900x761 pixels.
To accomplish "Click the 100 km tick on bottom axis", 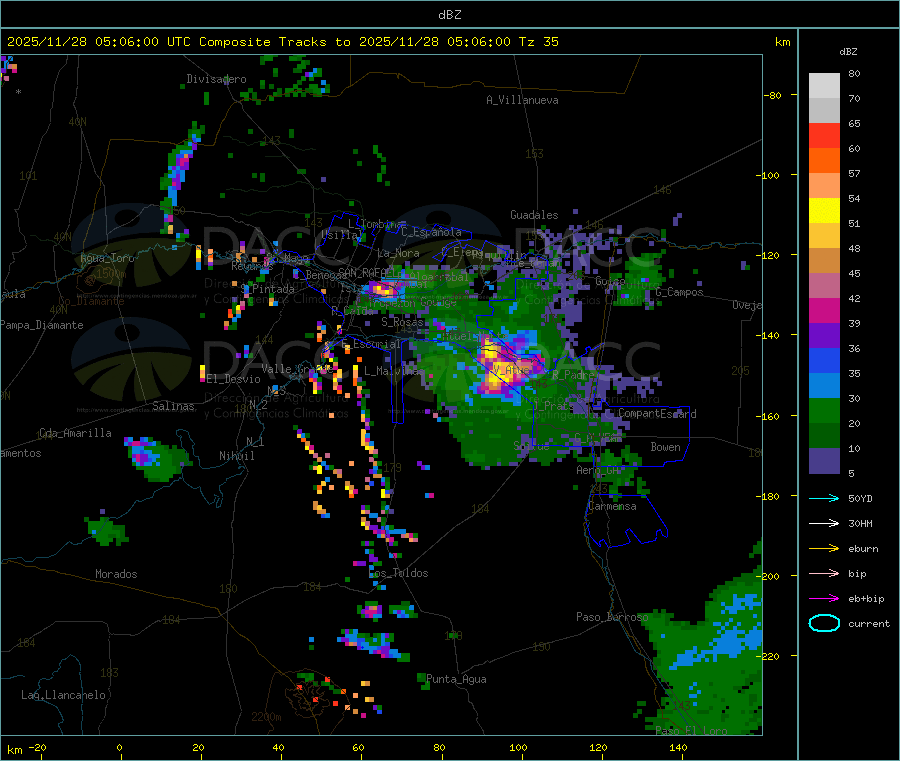I will (518, 747).
